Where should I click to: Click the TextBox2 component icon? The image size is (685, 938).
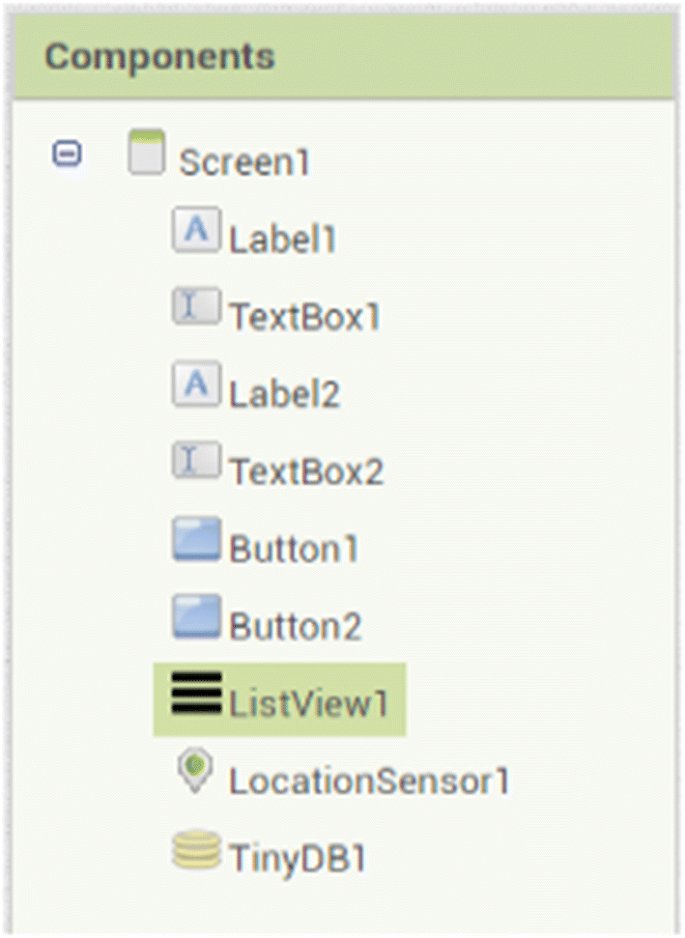(194, 461)
